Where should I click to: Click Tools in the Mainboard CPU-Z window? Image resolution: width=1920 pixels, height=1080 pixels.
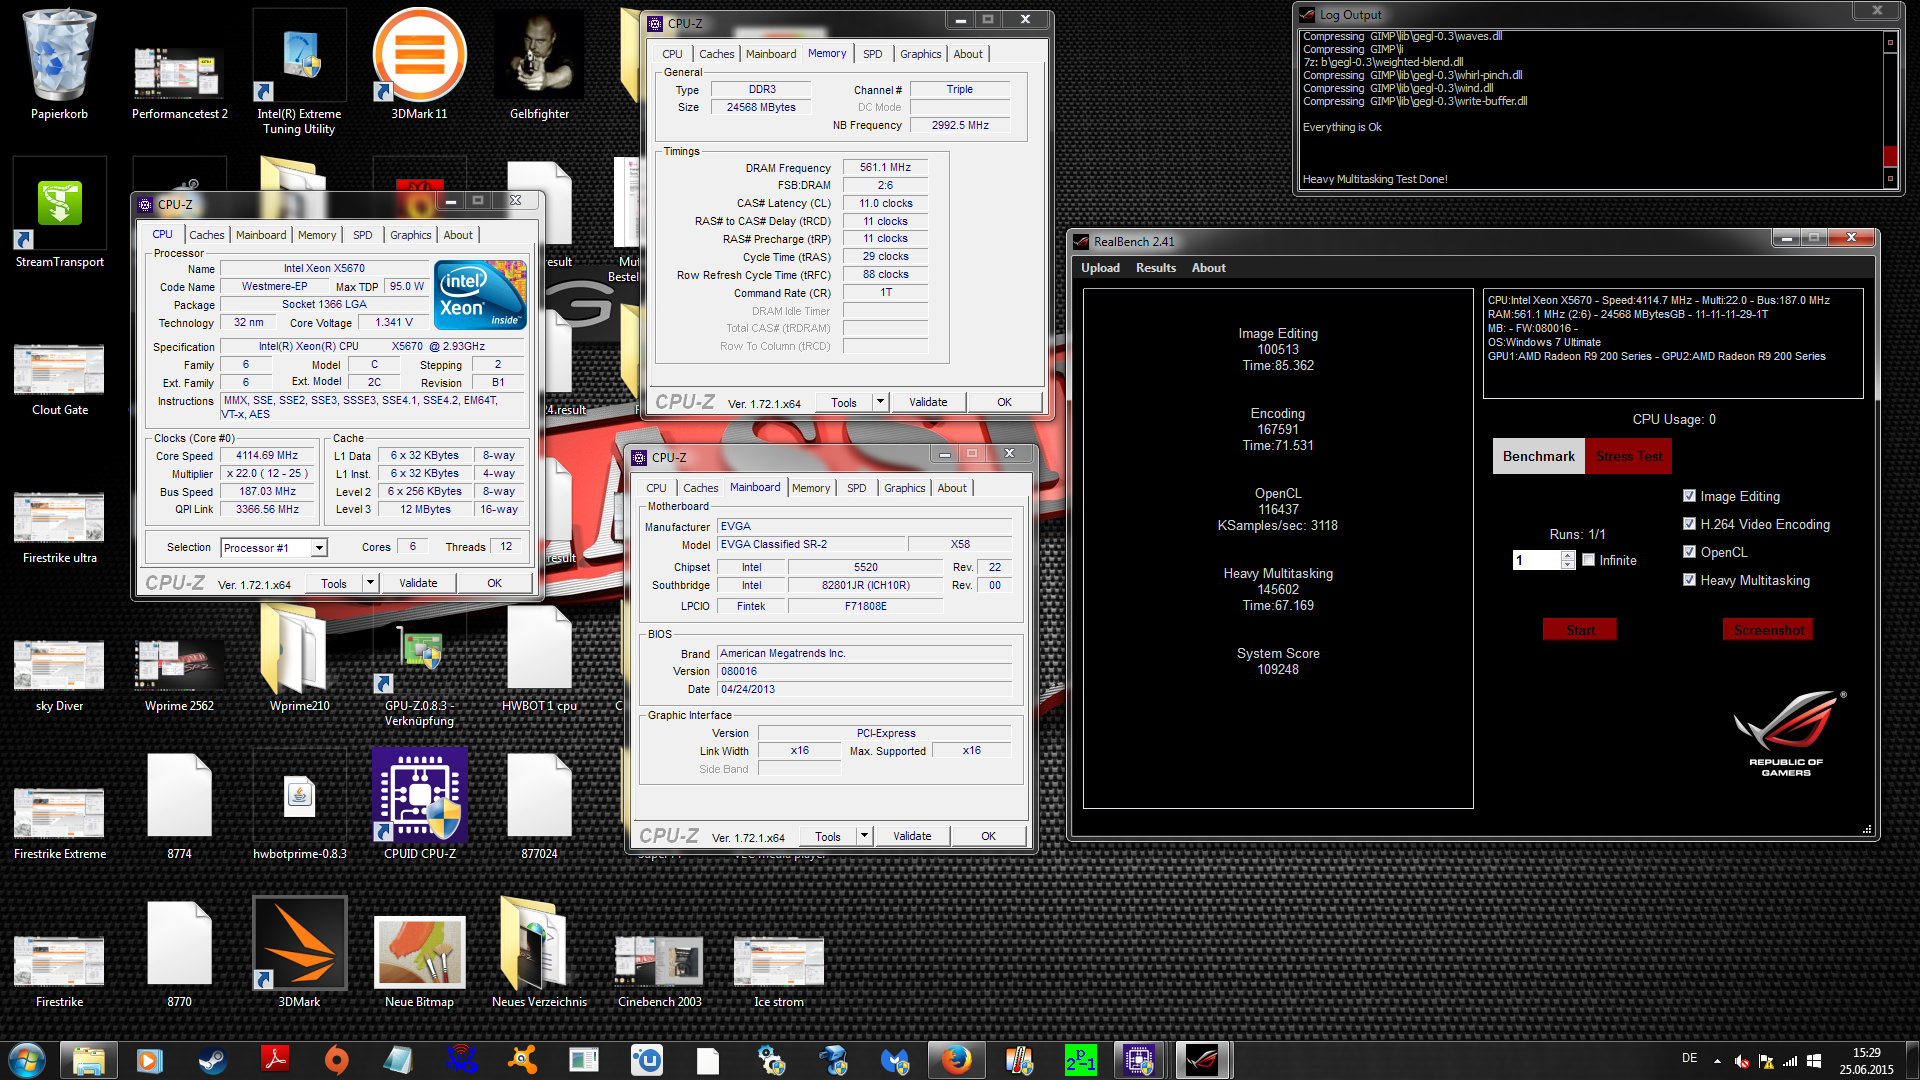pos(828,836)
